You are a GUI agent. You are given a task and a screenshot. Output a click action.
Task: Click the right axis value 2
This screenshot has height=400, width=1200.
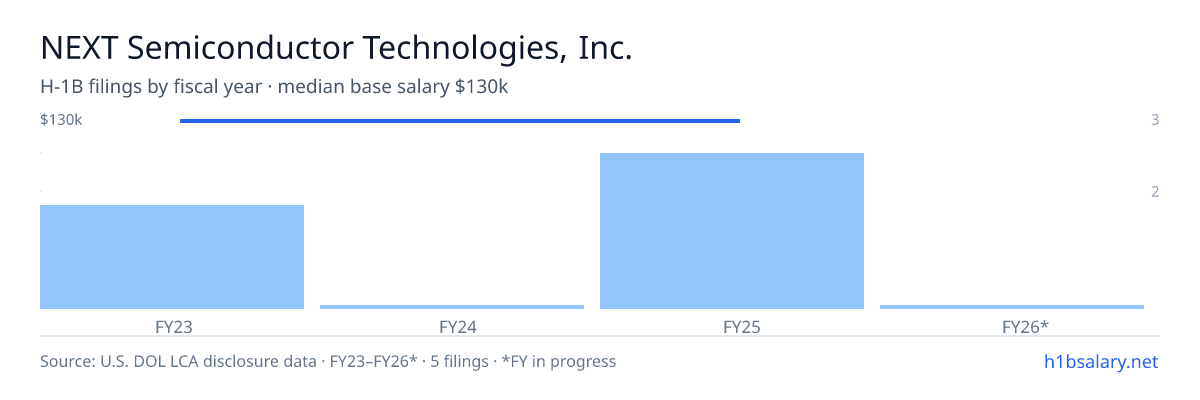[1155, 192]
